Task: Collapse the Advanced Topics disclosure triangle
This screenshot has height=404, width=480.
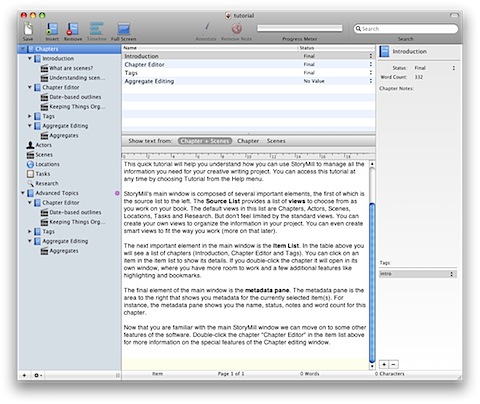Action: [x=23, y=193]
